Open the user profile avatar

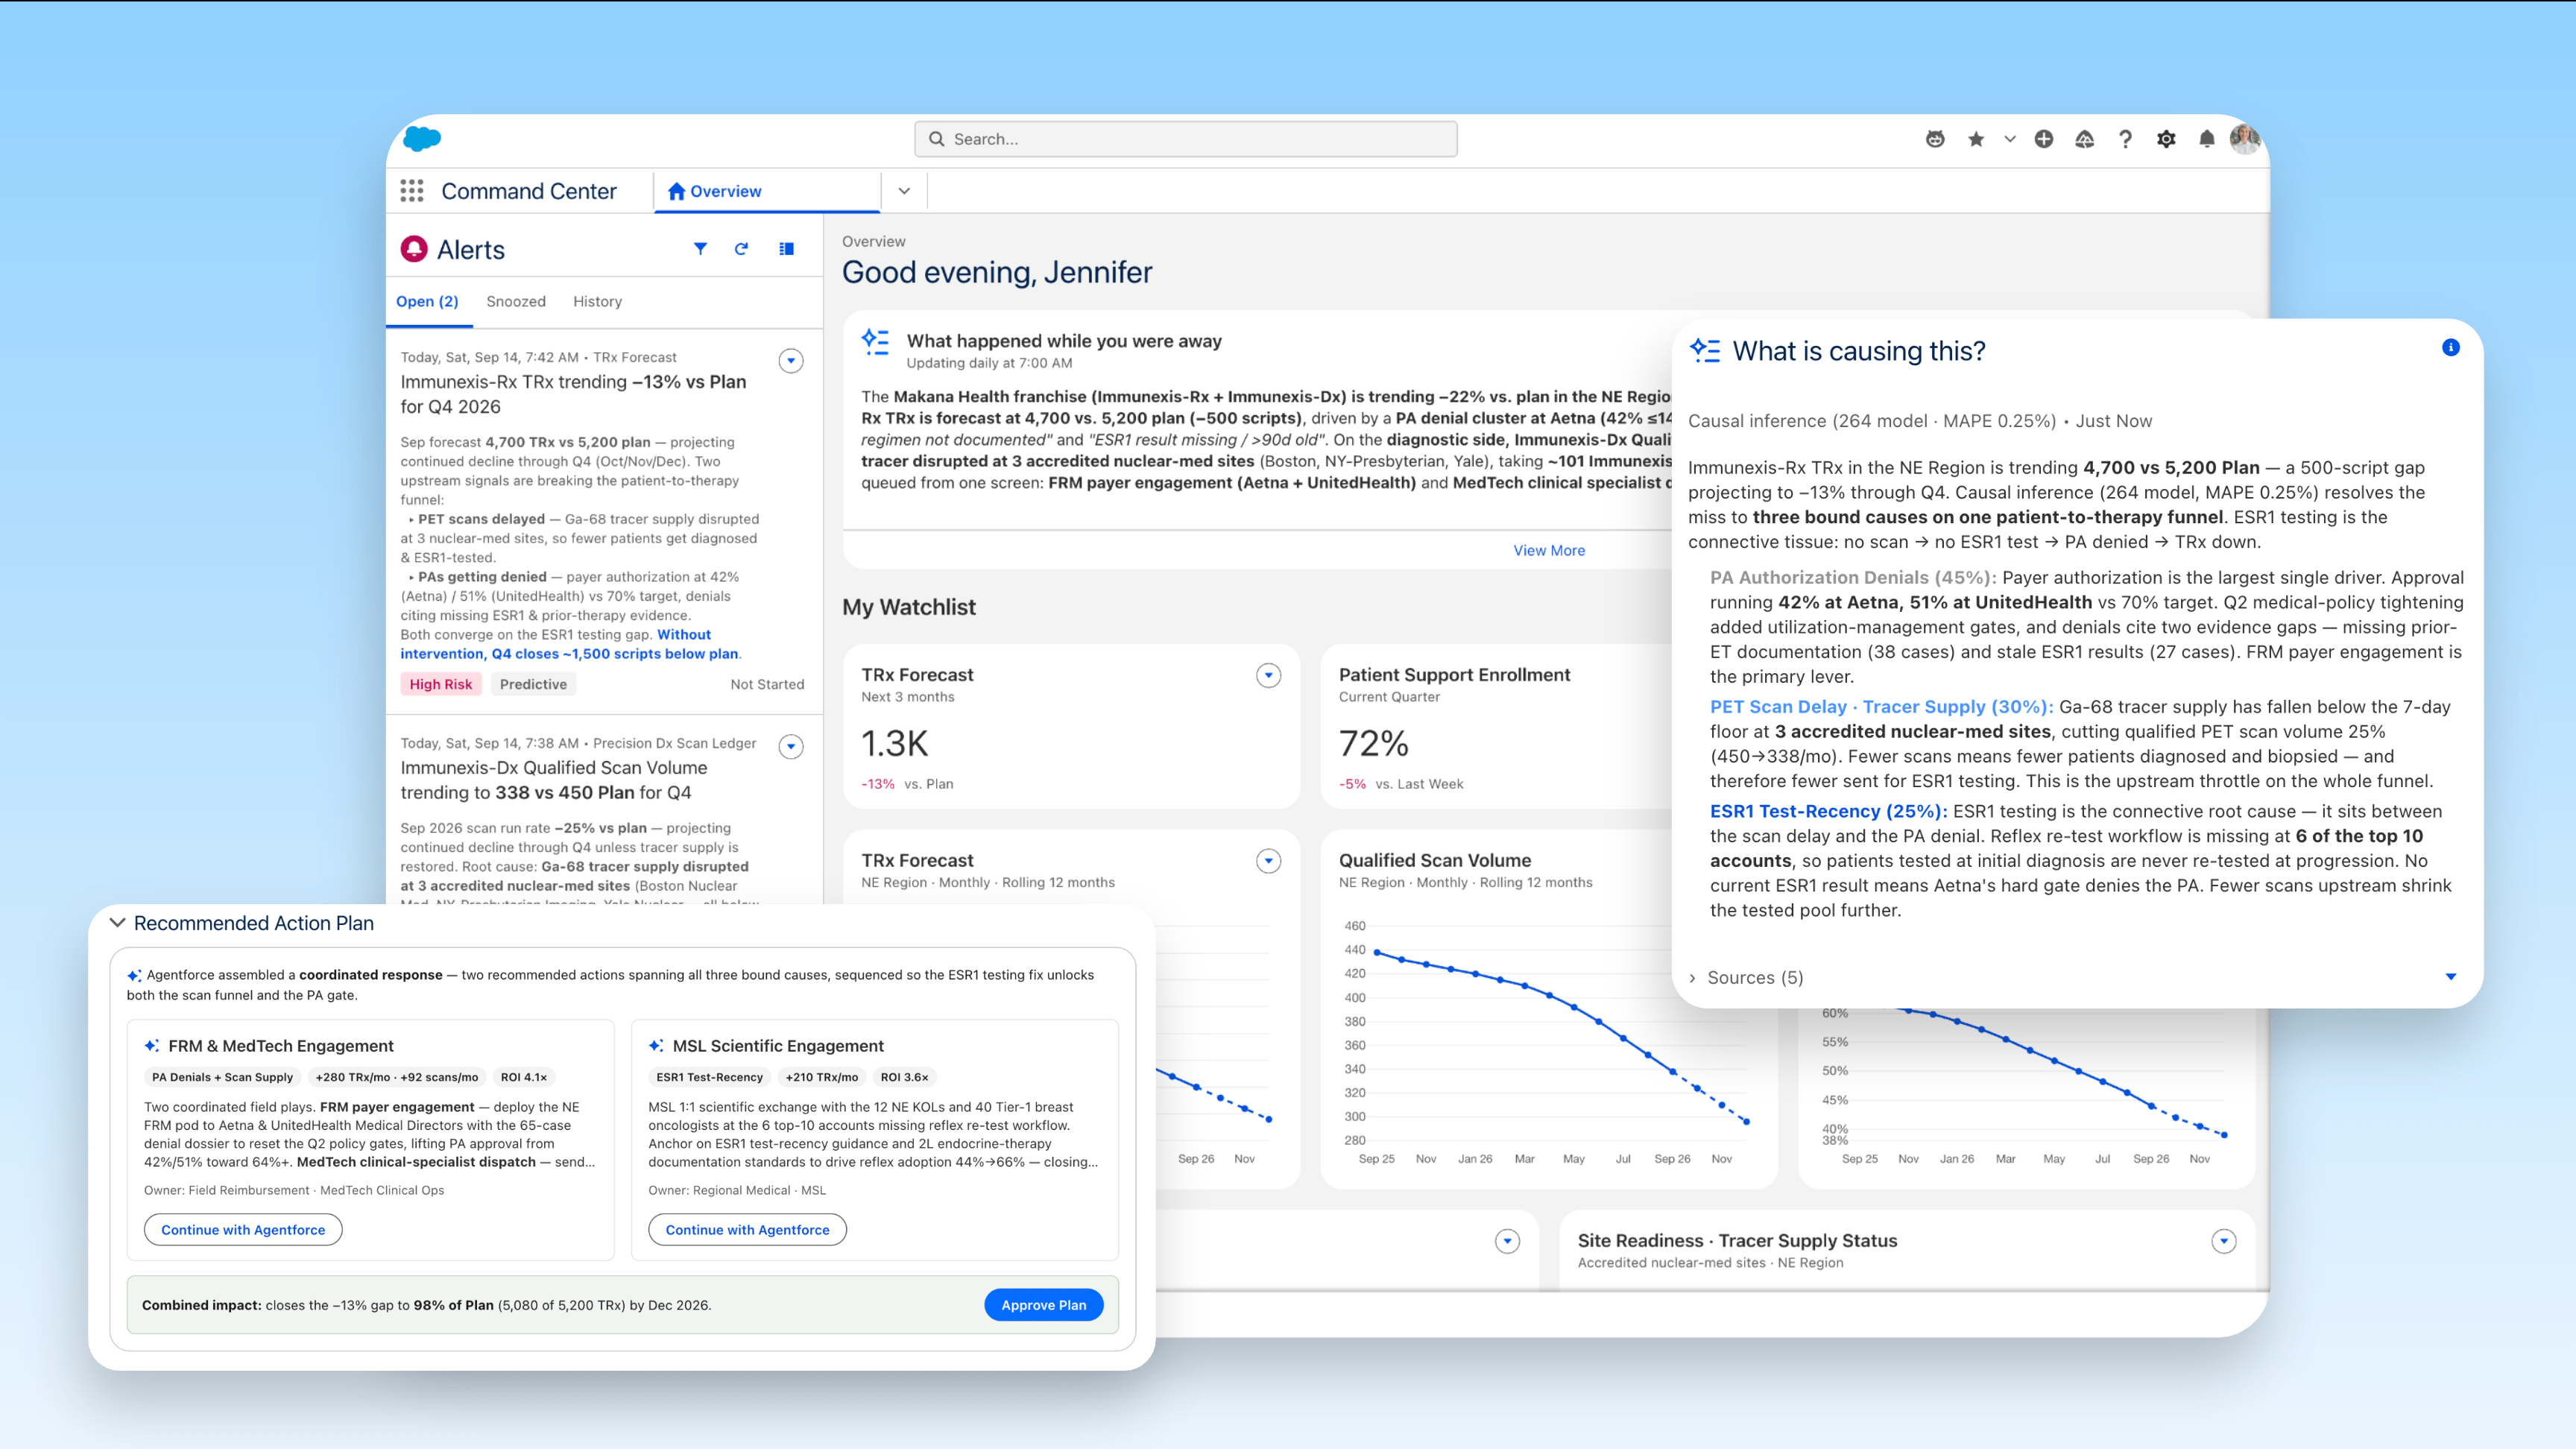coord(2245,139)
